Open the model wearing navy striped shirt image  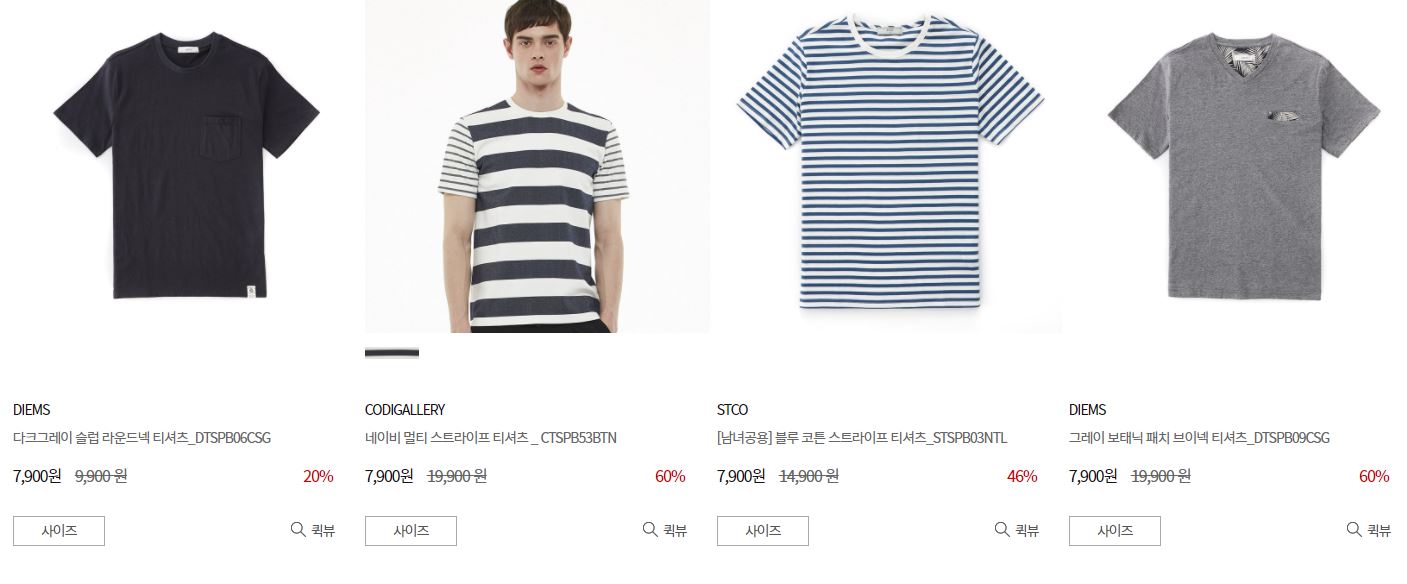click(537, 166)
